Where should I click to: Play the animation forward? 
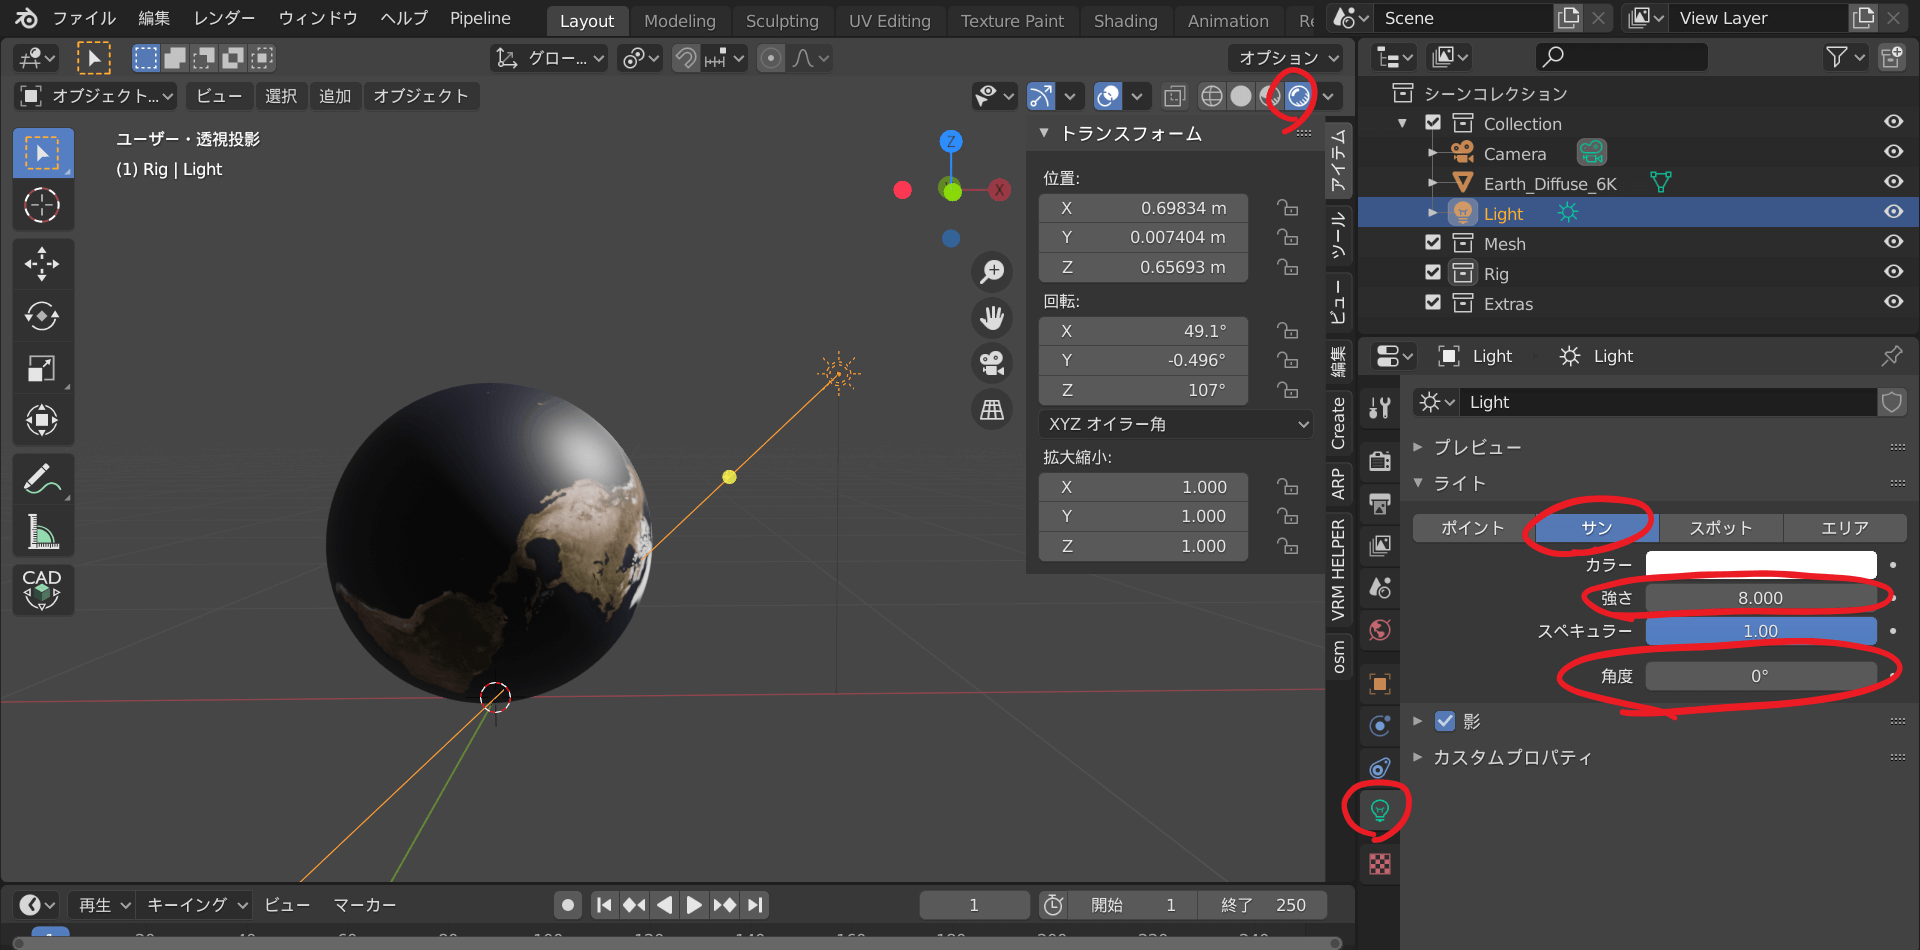694,905
